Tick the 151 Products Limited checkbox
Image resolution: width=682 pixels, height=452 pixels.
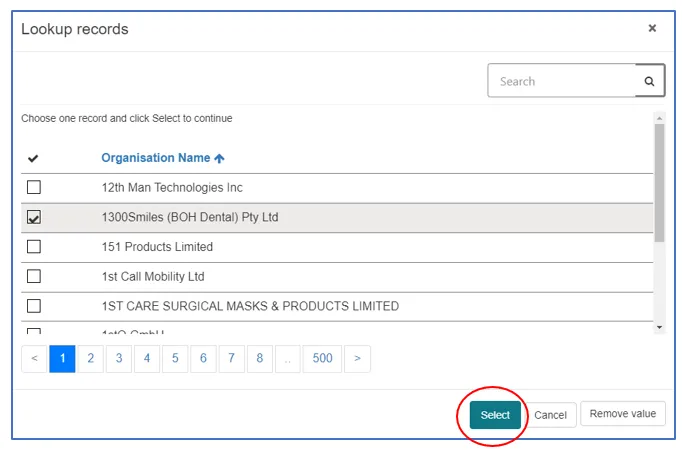pyautogui.click(x=34, y=247)
